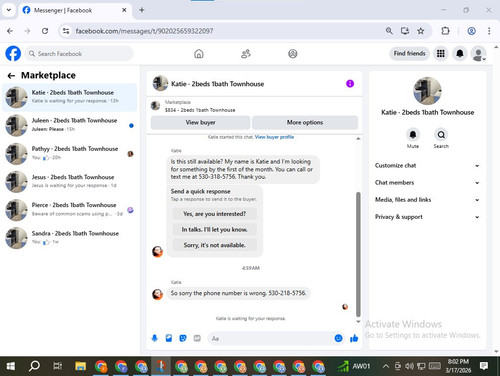Image resolution: width=500 pixels, height=376 pixels.
Task: Open the Home feed icon
Action: pos(199,54)
